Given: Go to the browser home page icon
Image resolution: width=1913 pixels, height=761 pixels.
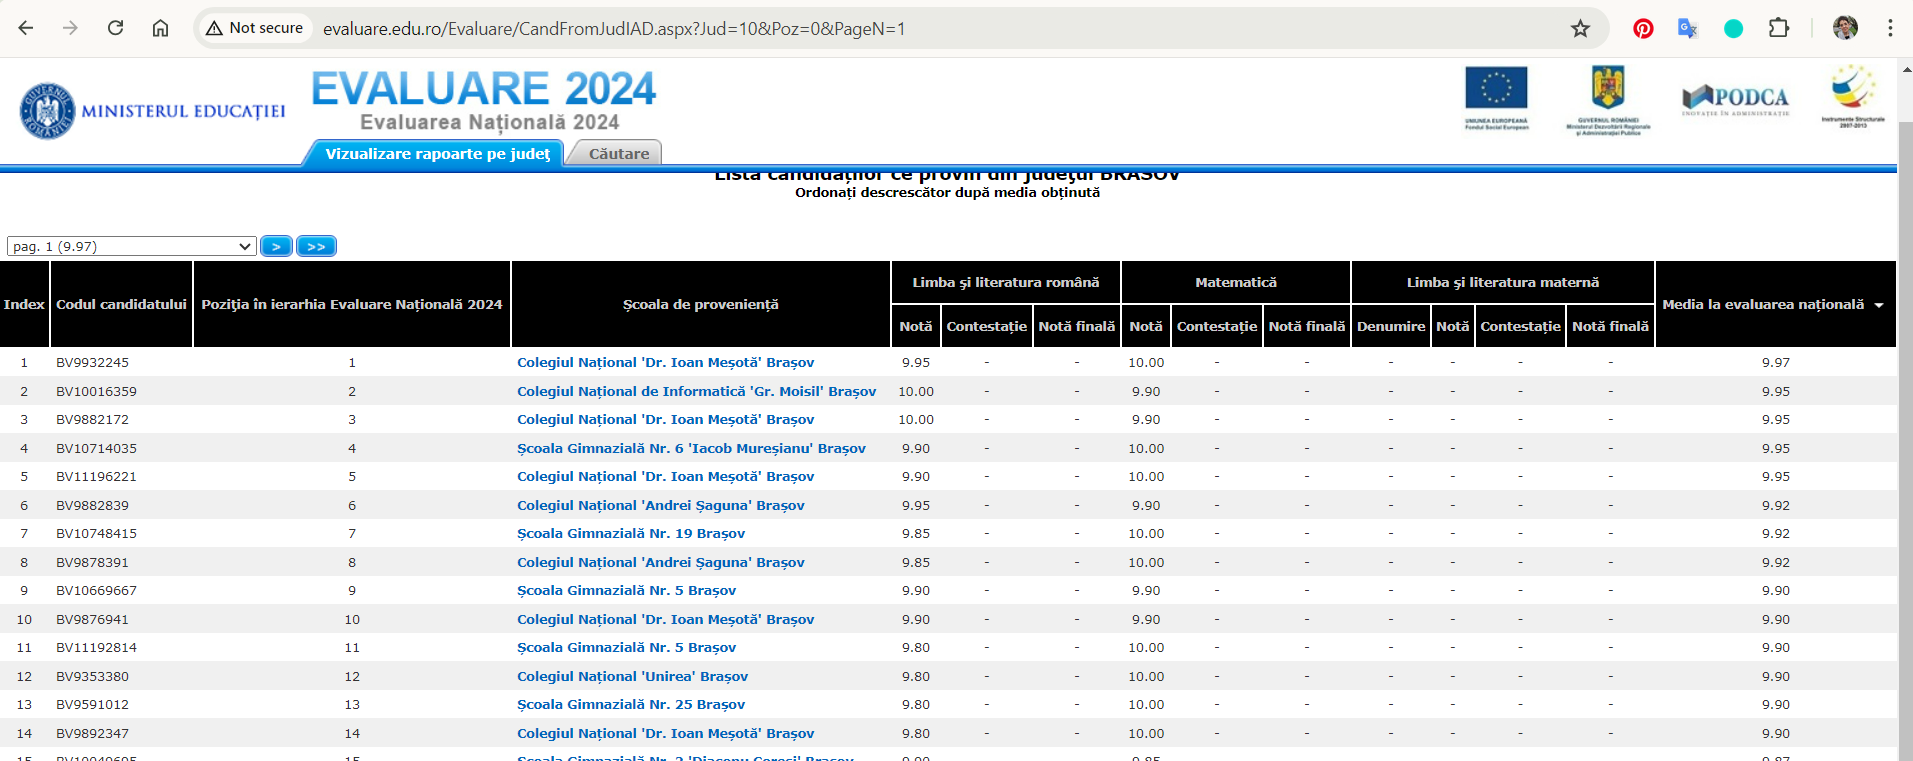Looking at the screenshot, I should coord(160,28).
